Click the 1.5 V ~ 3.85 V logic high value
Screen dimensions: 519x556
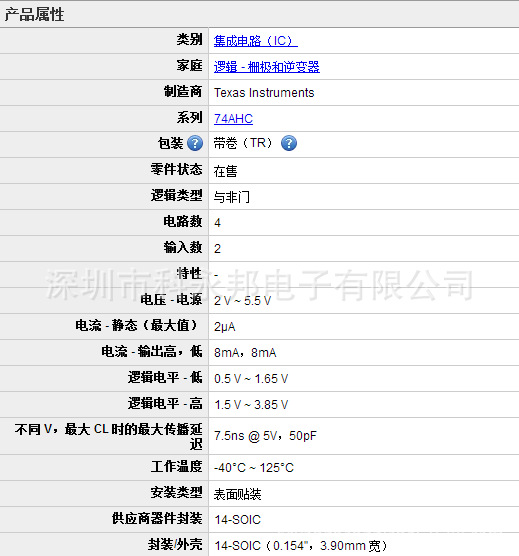251,405
